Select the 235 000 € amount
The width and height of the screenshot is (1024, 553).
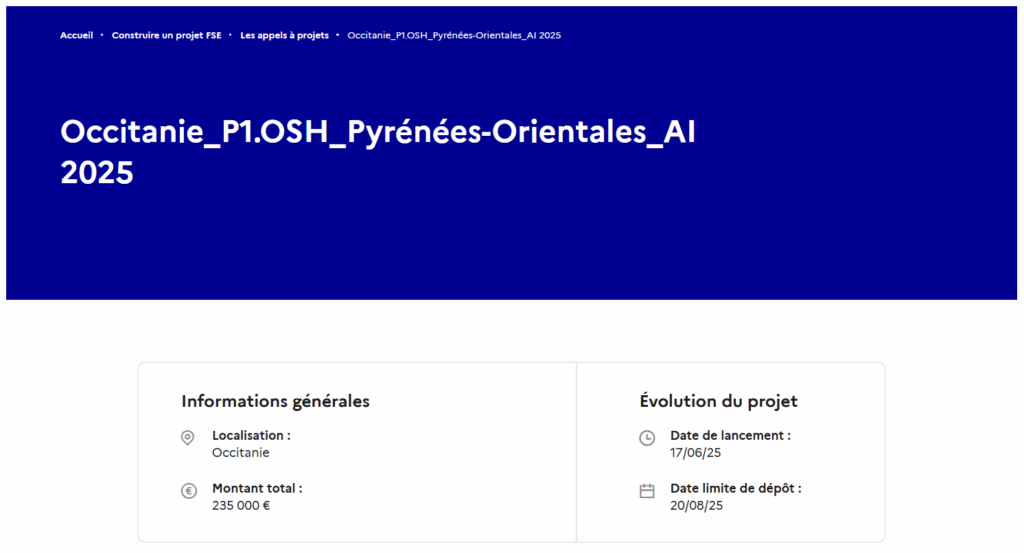(x=241, y=505)
